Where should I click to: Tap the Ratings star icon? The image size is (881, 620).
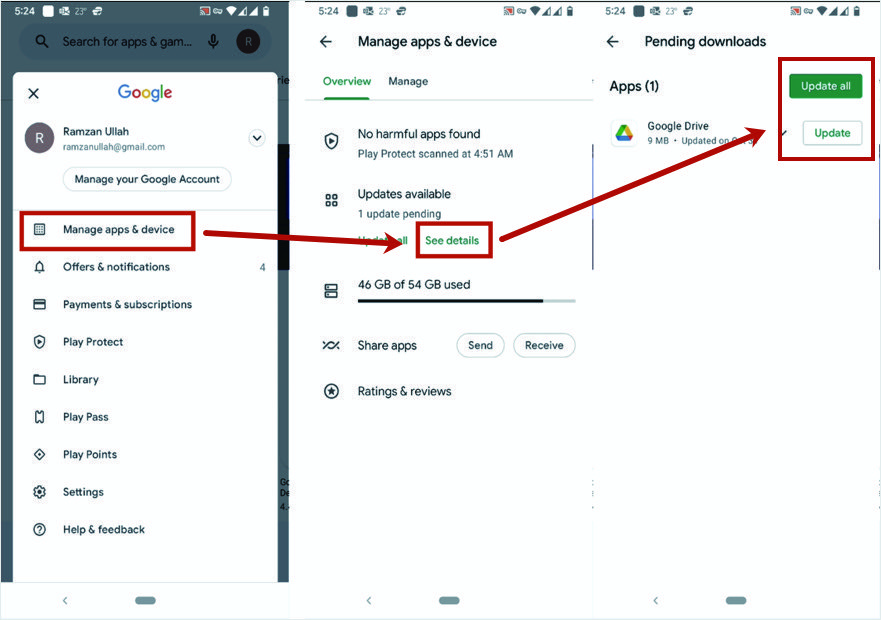pyautogui.click(x=331, y=391)
